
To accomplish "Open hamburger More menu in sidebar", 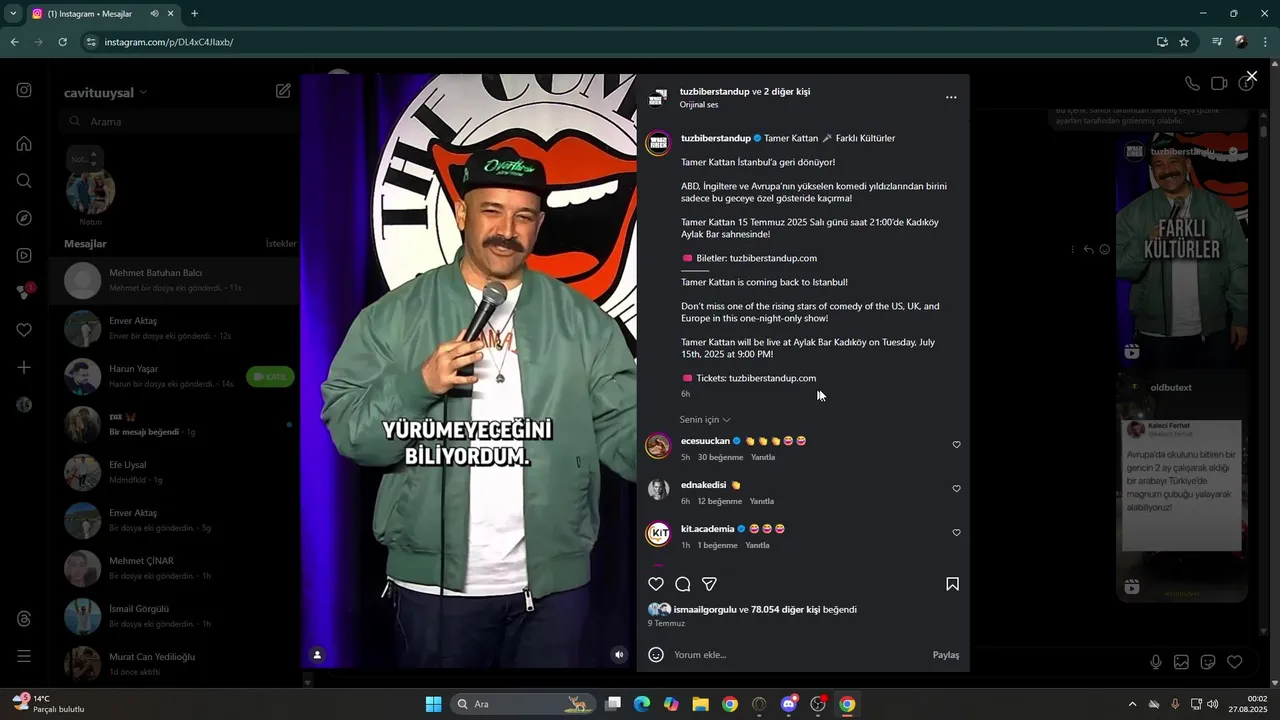I will point(24,656).
